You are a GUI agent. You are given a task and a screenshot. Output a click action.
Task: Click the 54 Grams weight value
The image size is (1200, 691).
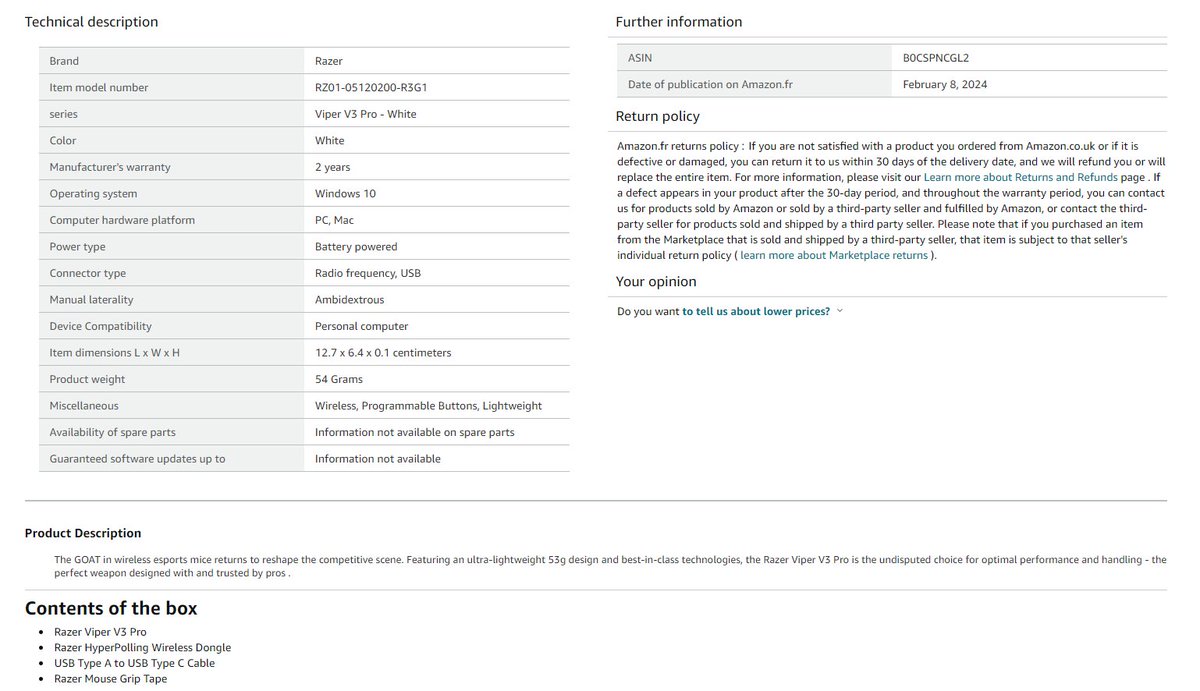coord(339,379)
